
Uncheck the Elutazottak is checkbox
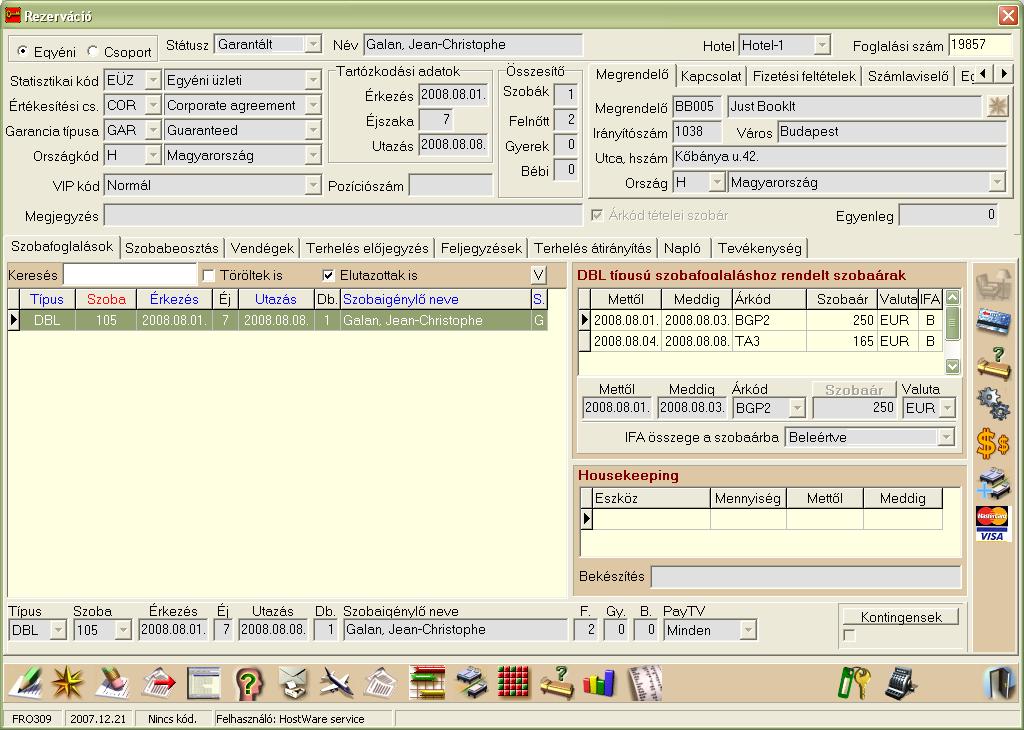tap(328, 276)
